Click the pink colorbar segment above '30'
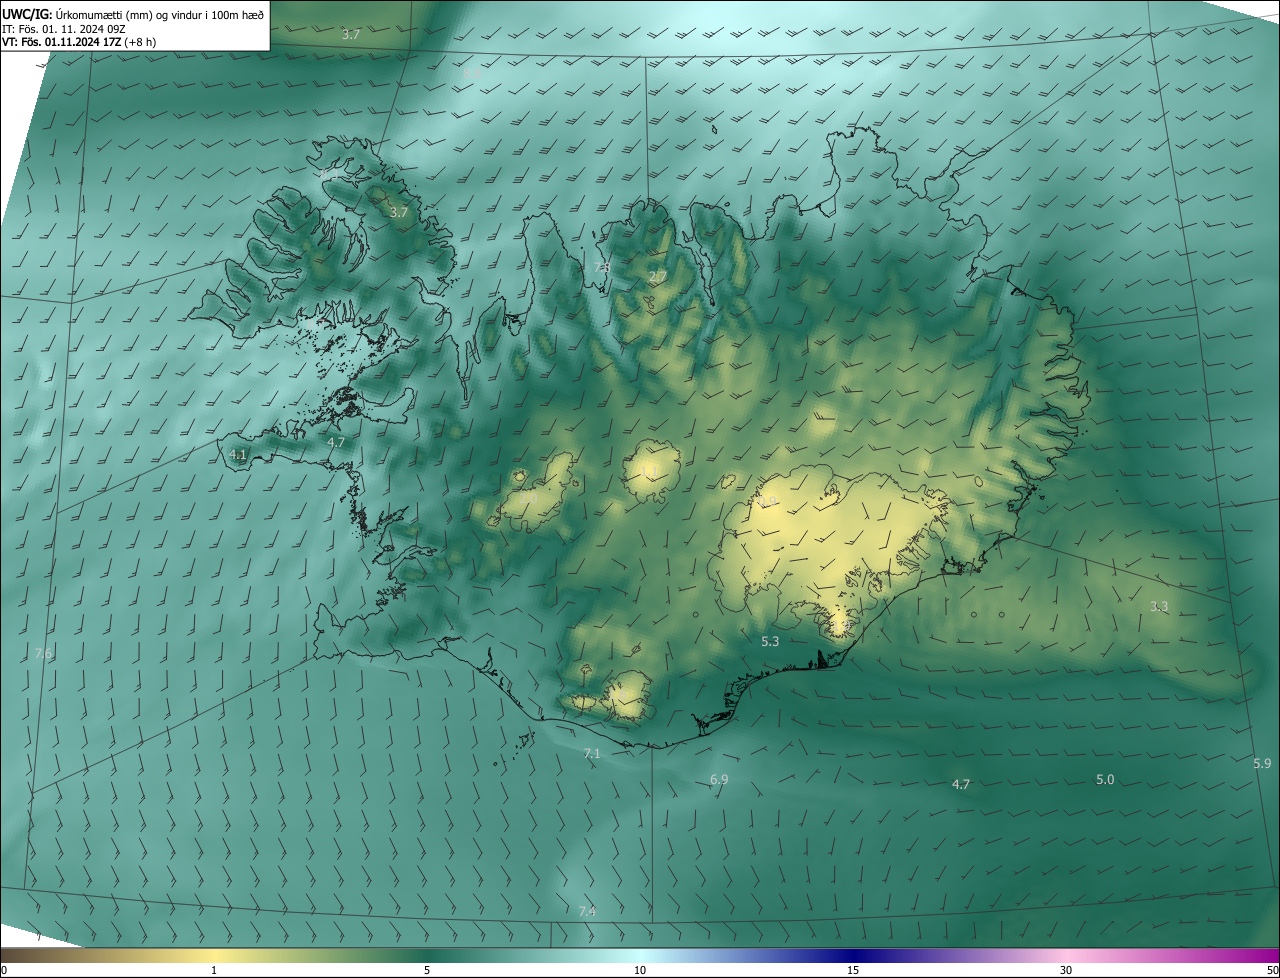The image size is (1280, 978). (x=1066, y=955)
